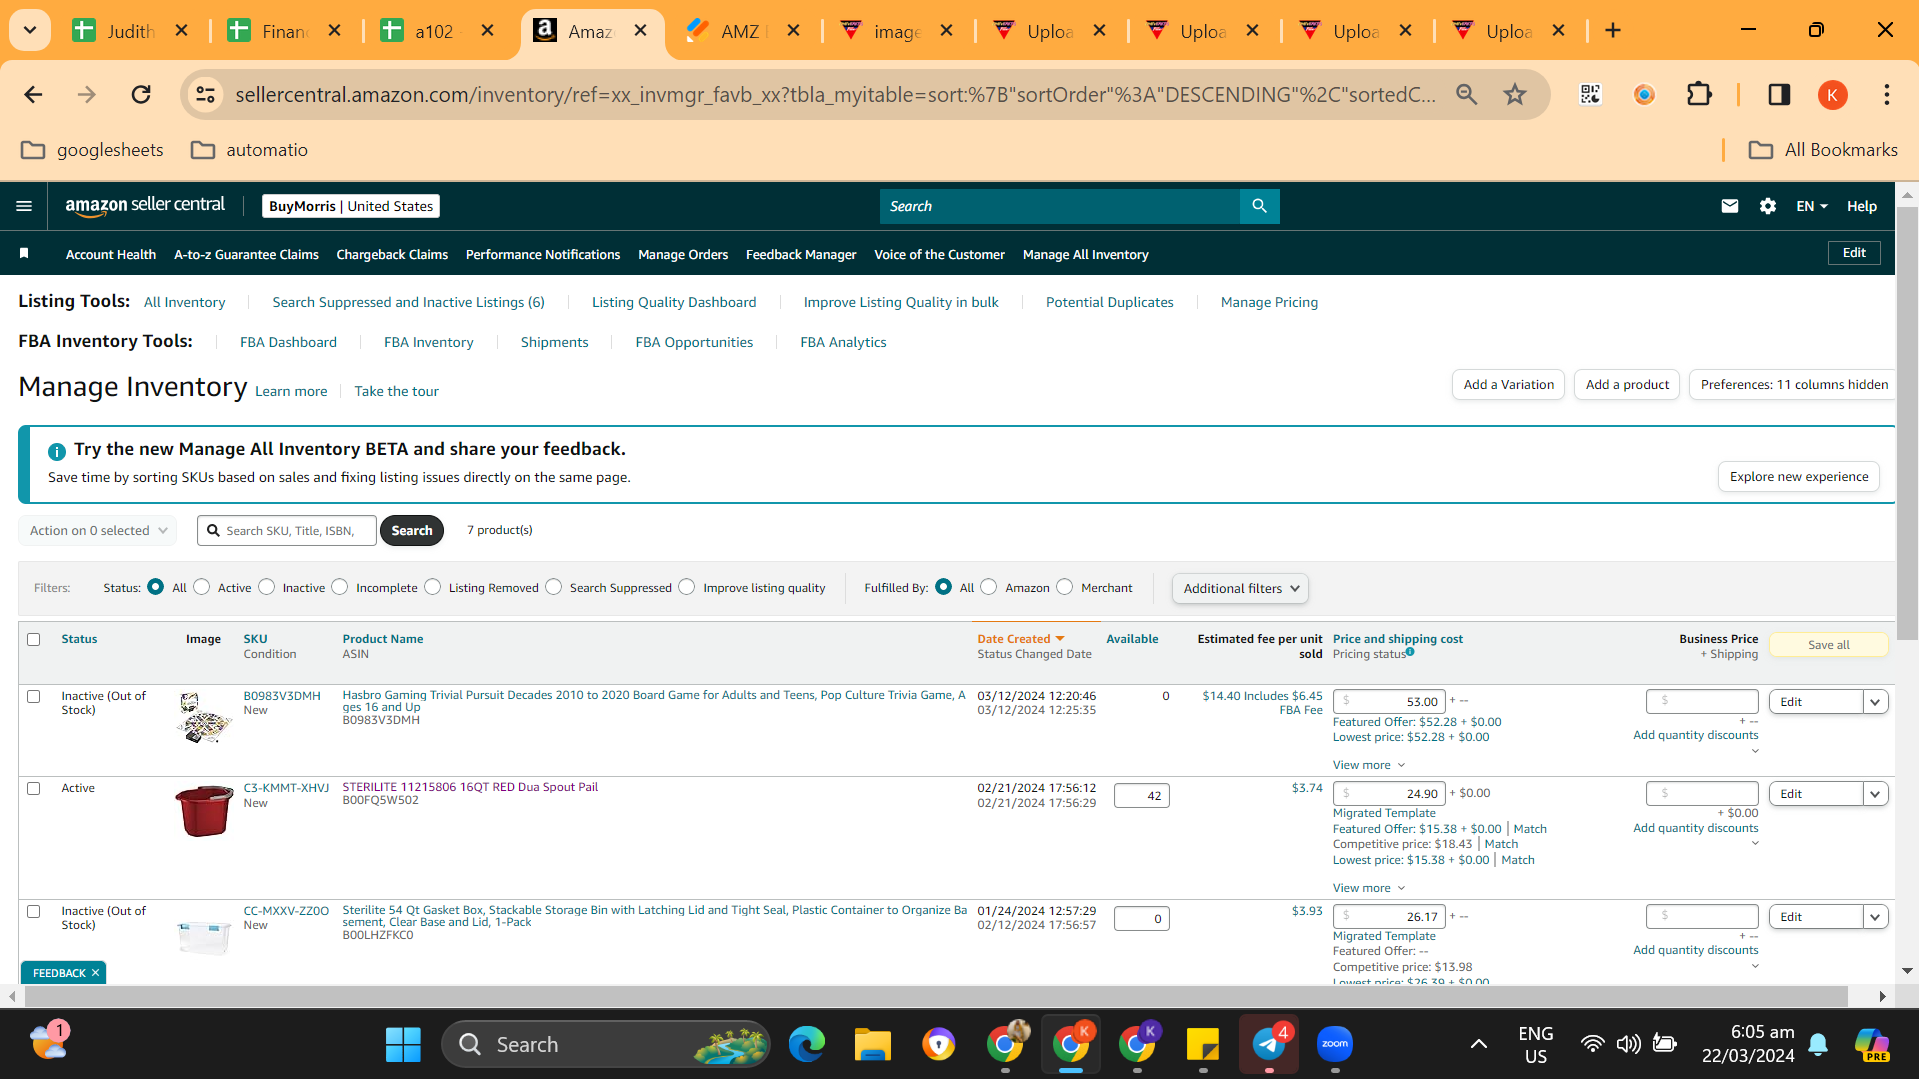Open Telegram from the taskbar
The width and height of the screenshot is (1919, 1079).
pyautogui.click(x=1269, y=1045)
